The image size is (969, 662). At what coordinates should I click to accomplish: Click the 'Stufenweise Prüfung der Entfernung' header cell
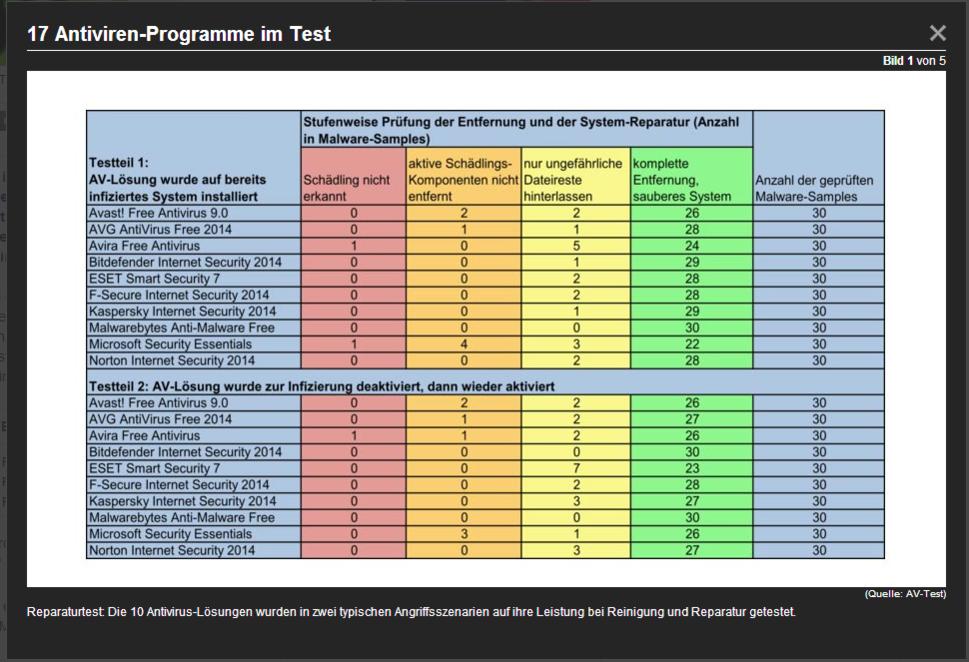coord(527,130)
